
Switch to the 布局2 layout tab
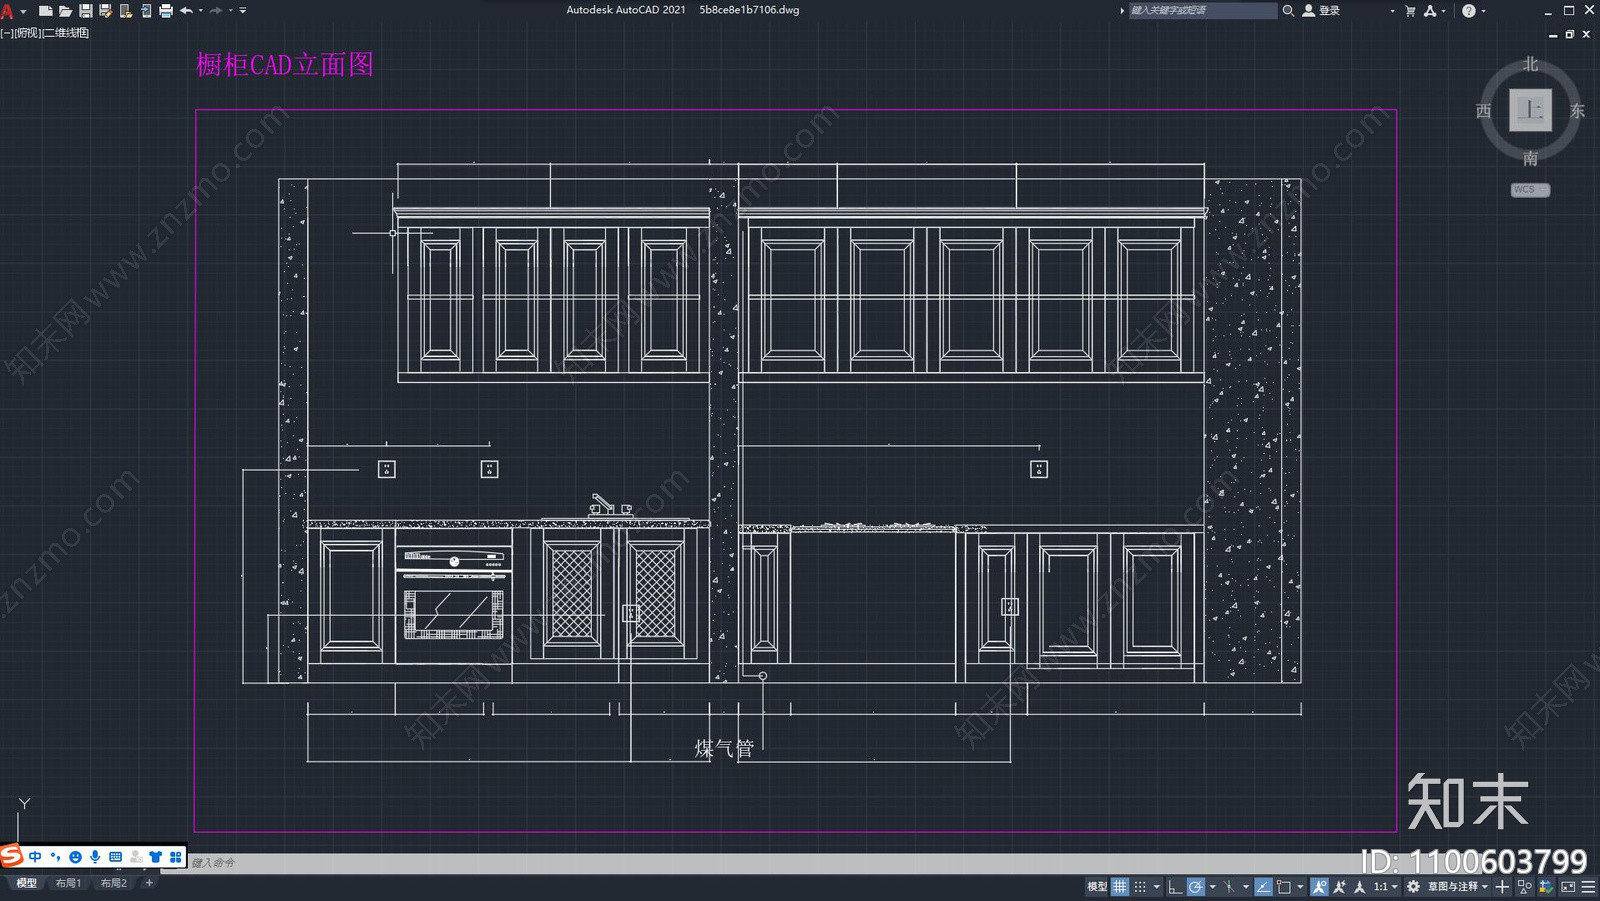pos(113,883)
